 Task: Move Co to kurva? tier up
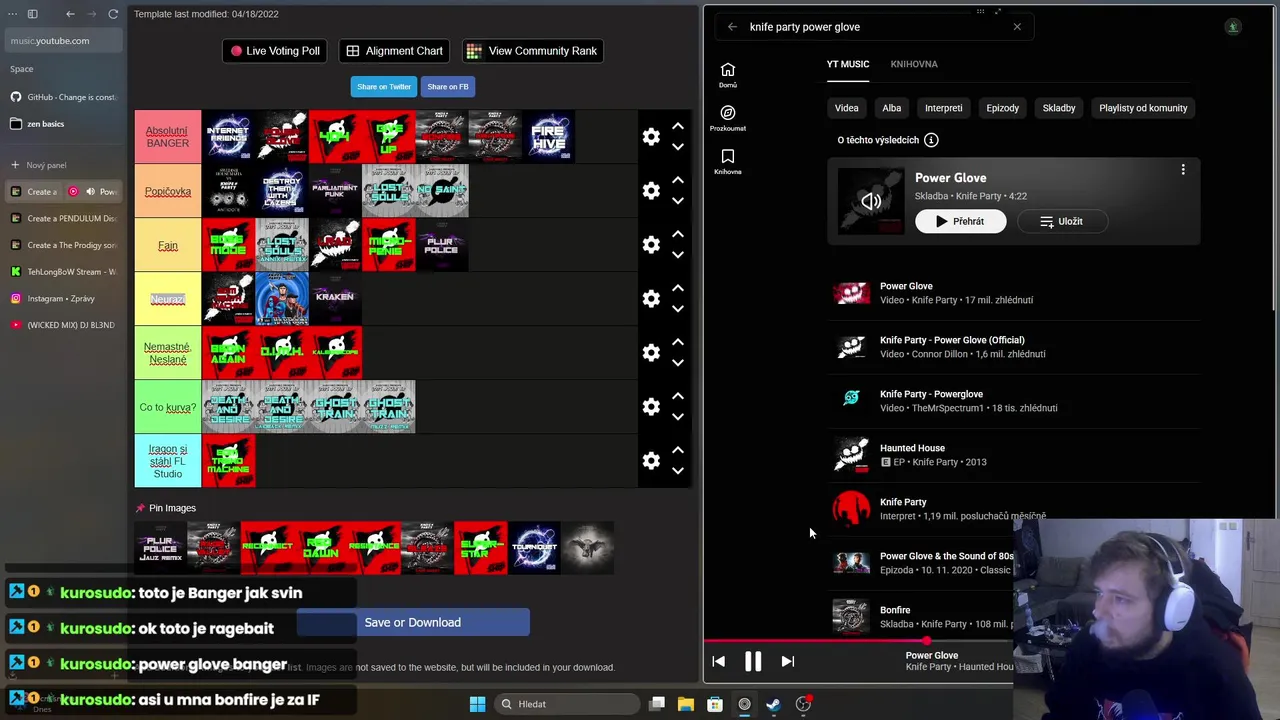(678, 396)
